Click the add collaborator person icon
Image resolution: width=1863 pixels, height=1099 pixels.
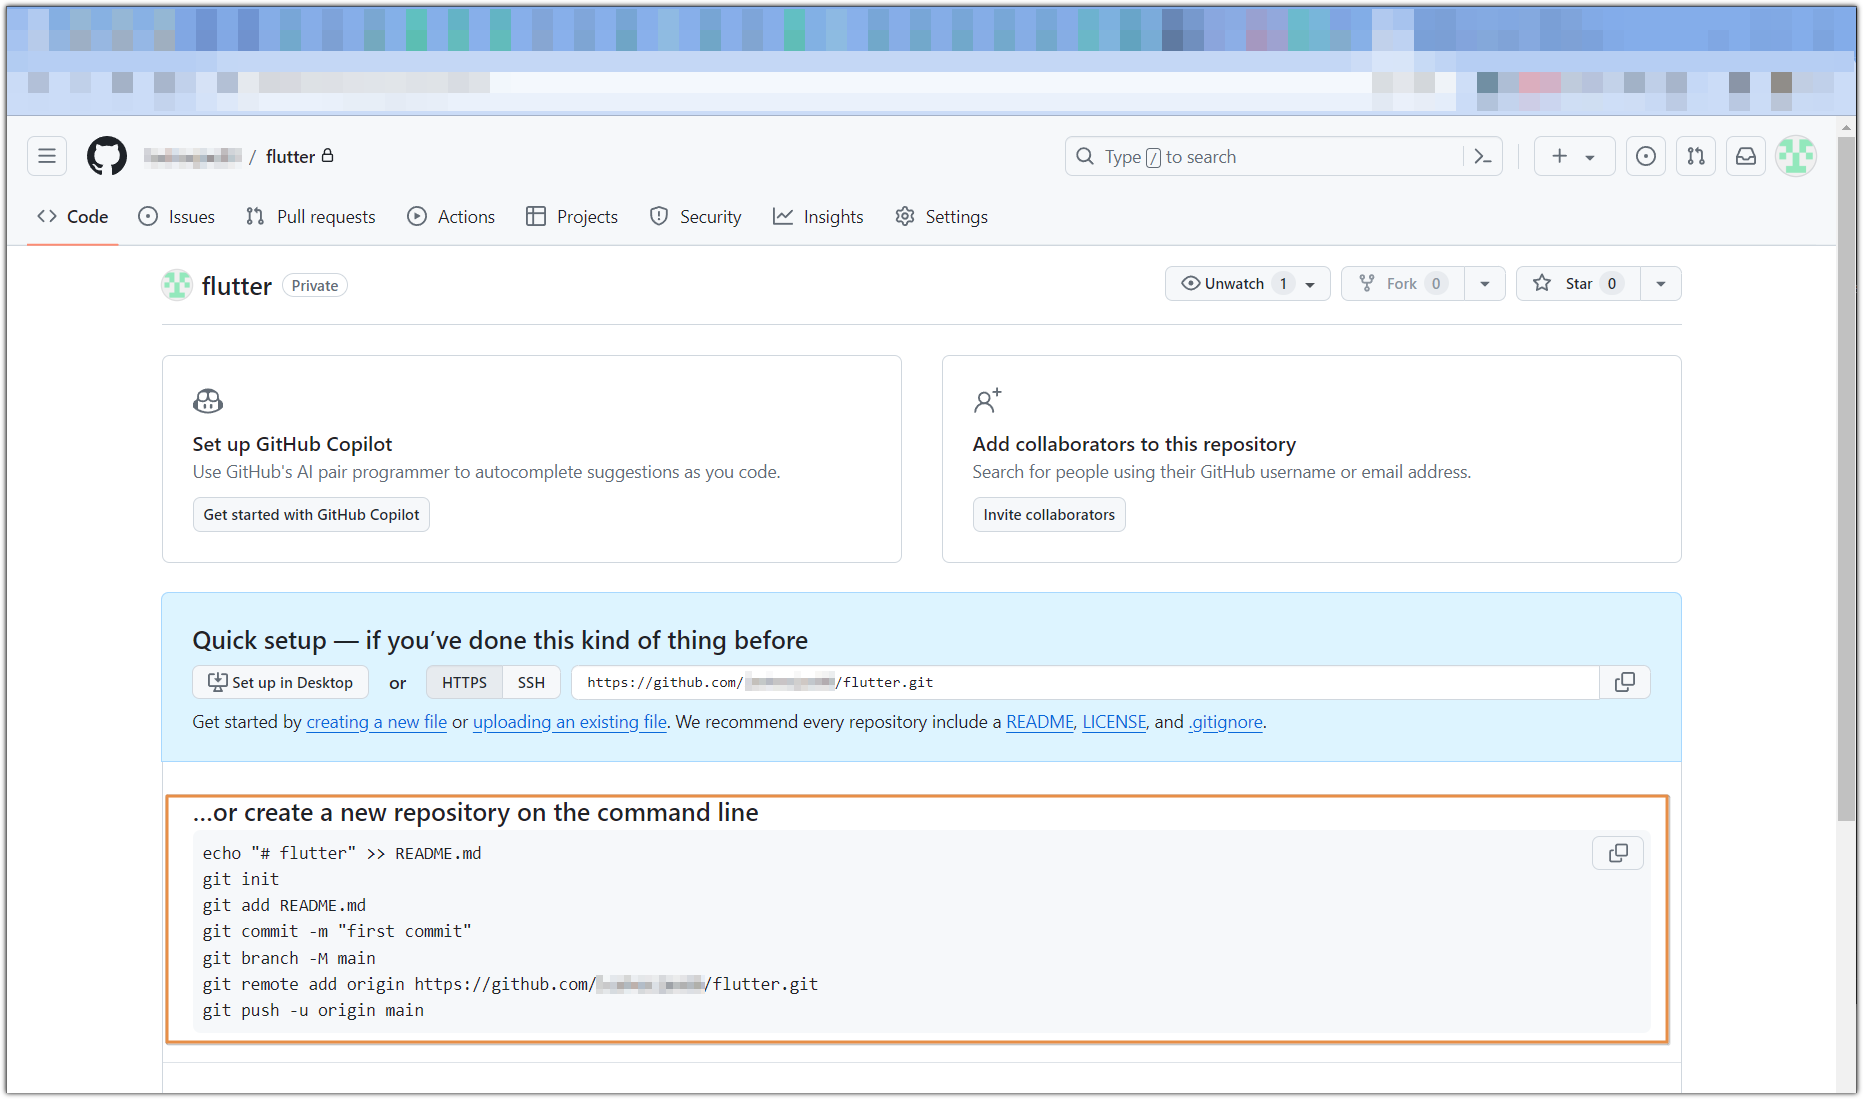click(x=988, y=401)
